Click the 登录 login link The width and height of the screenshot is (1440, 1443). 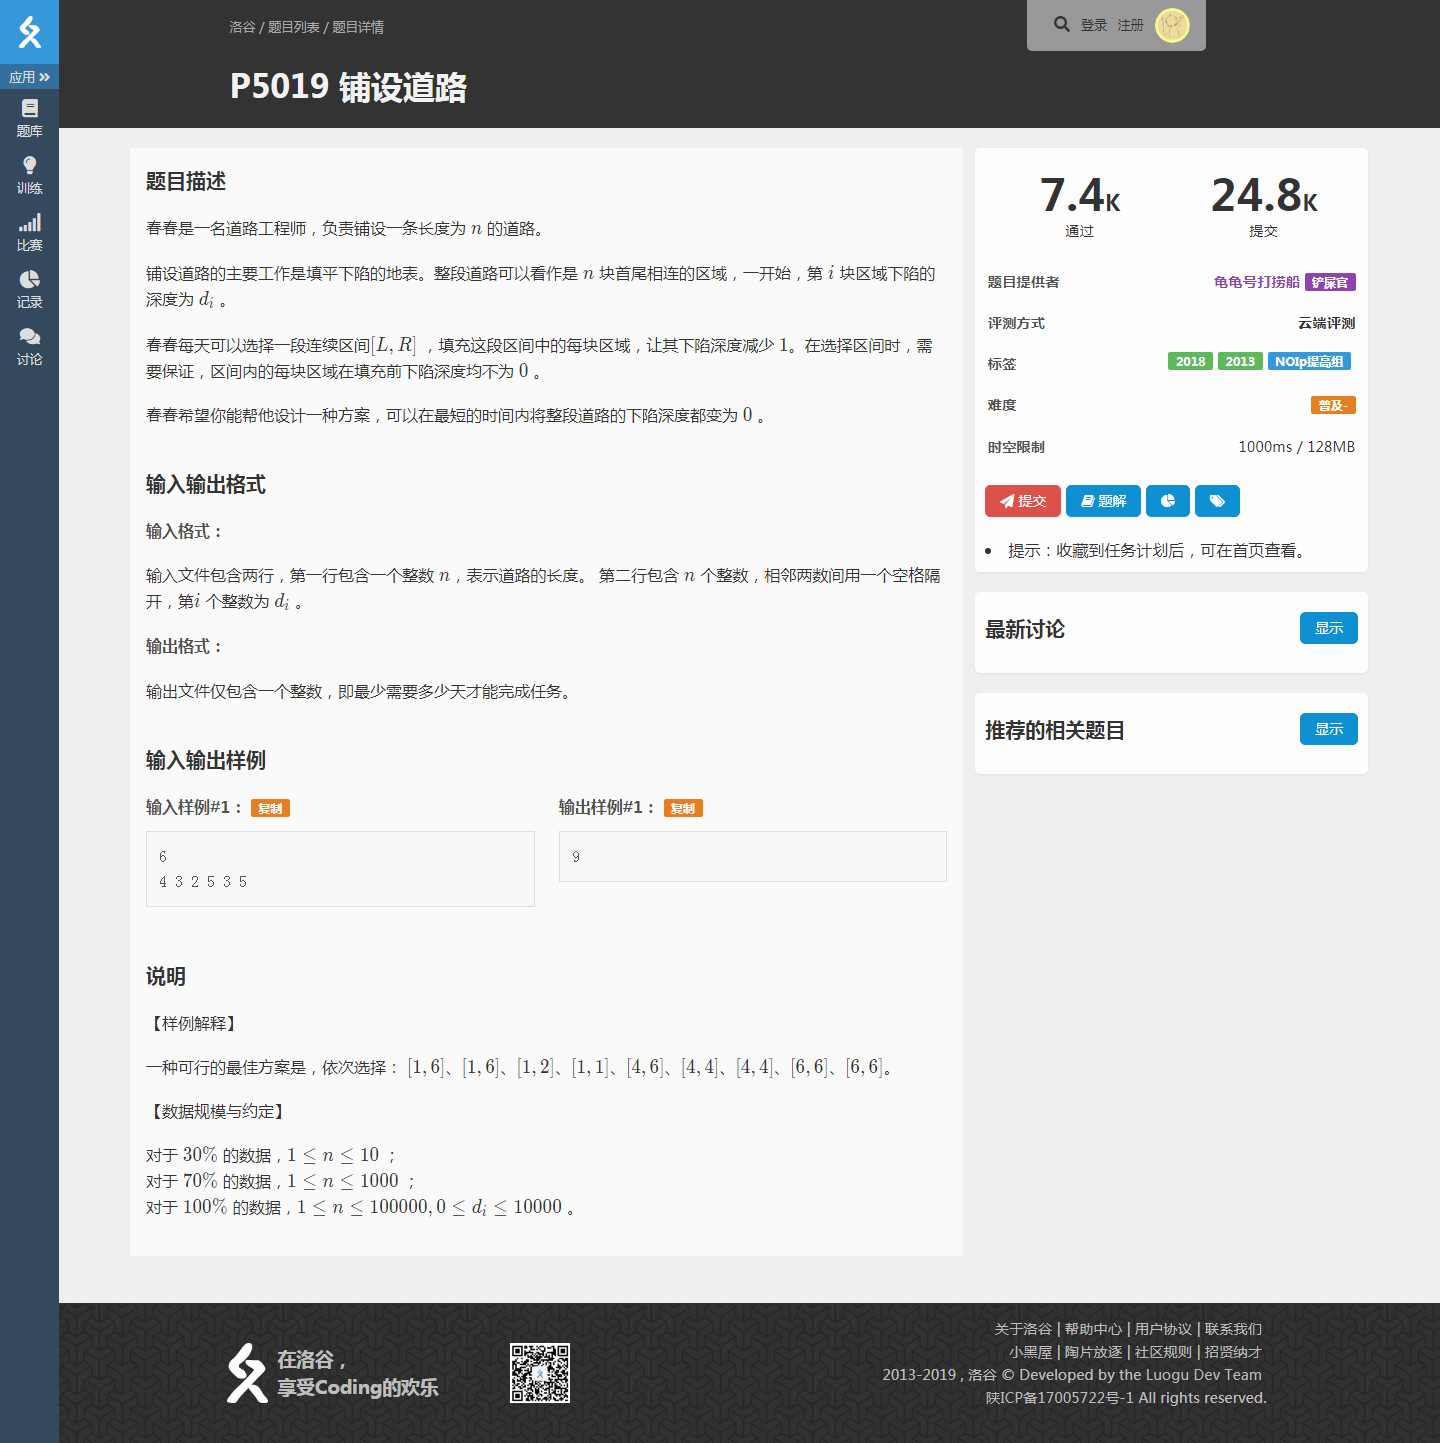pos(1093,25)
